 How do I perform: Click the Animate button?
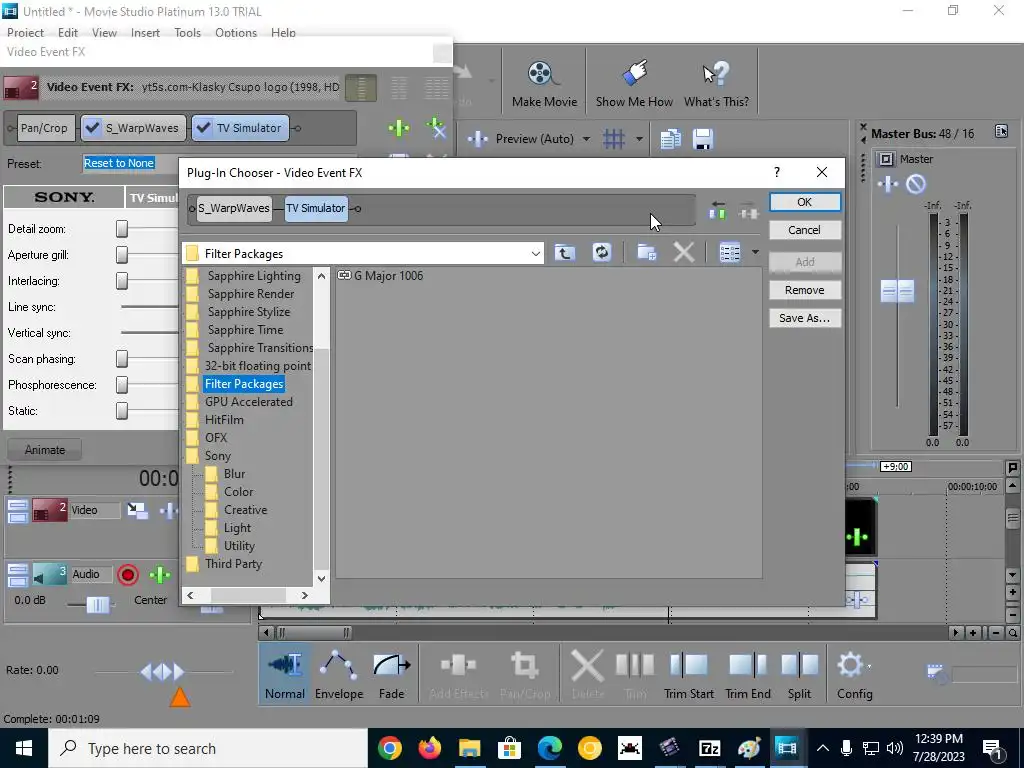point(44,450)
